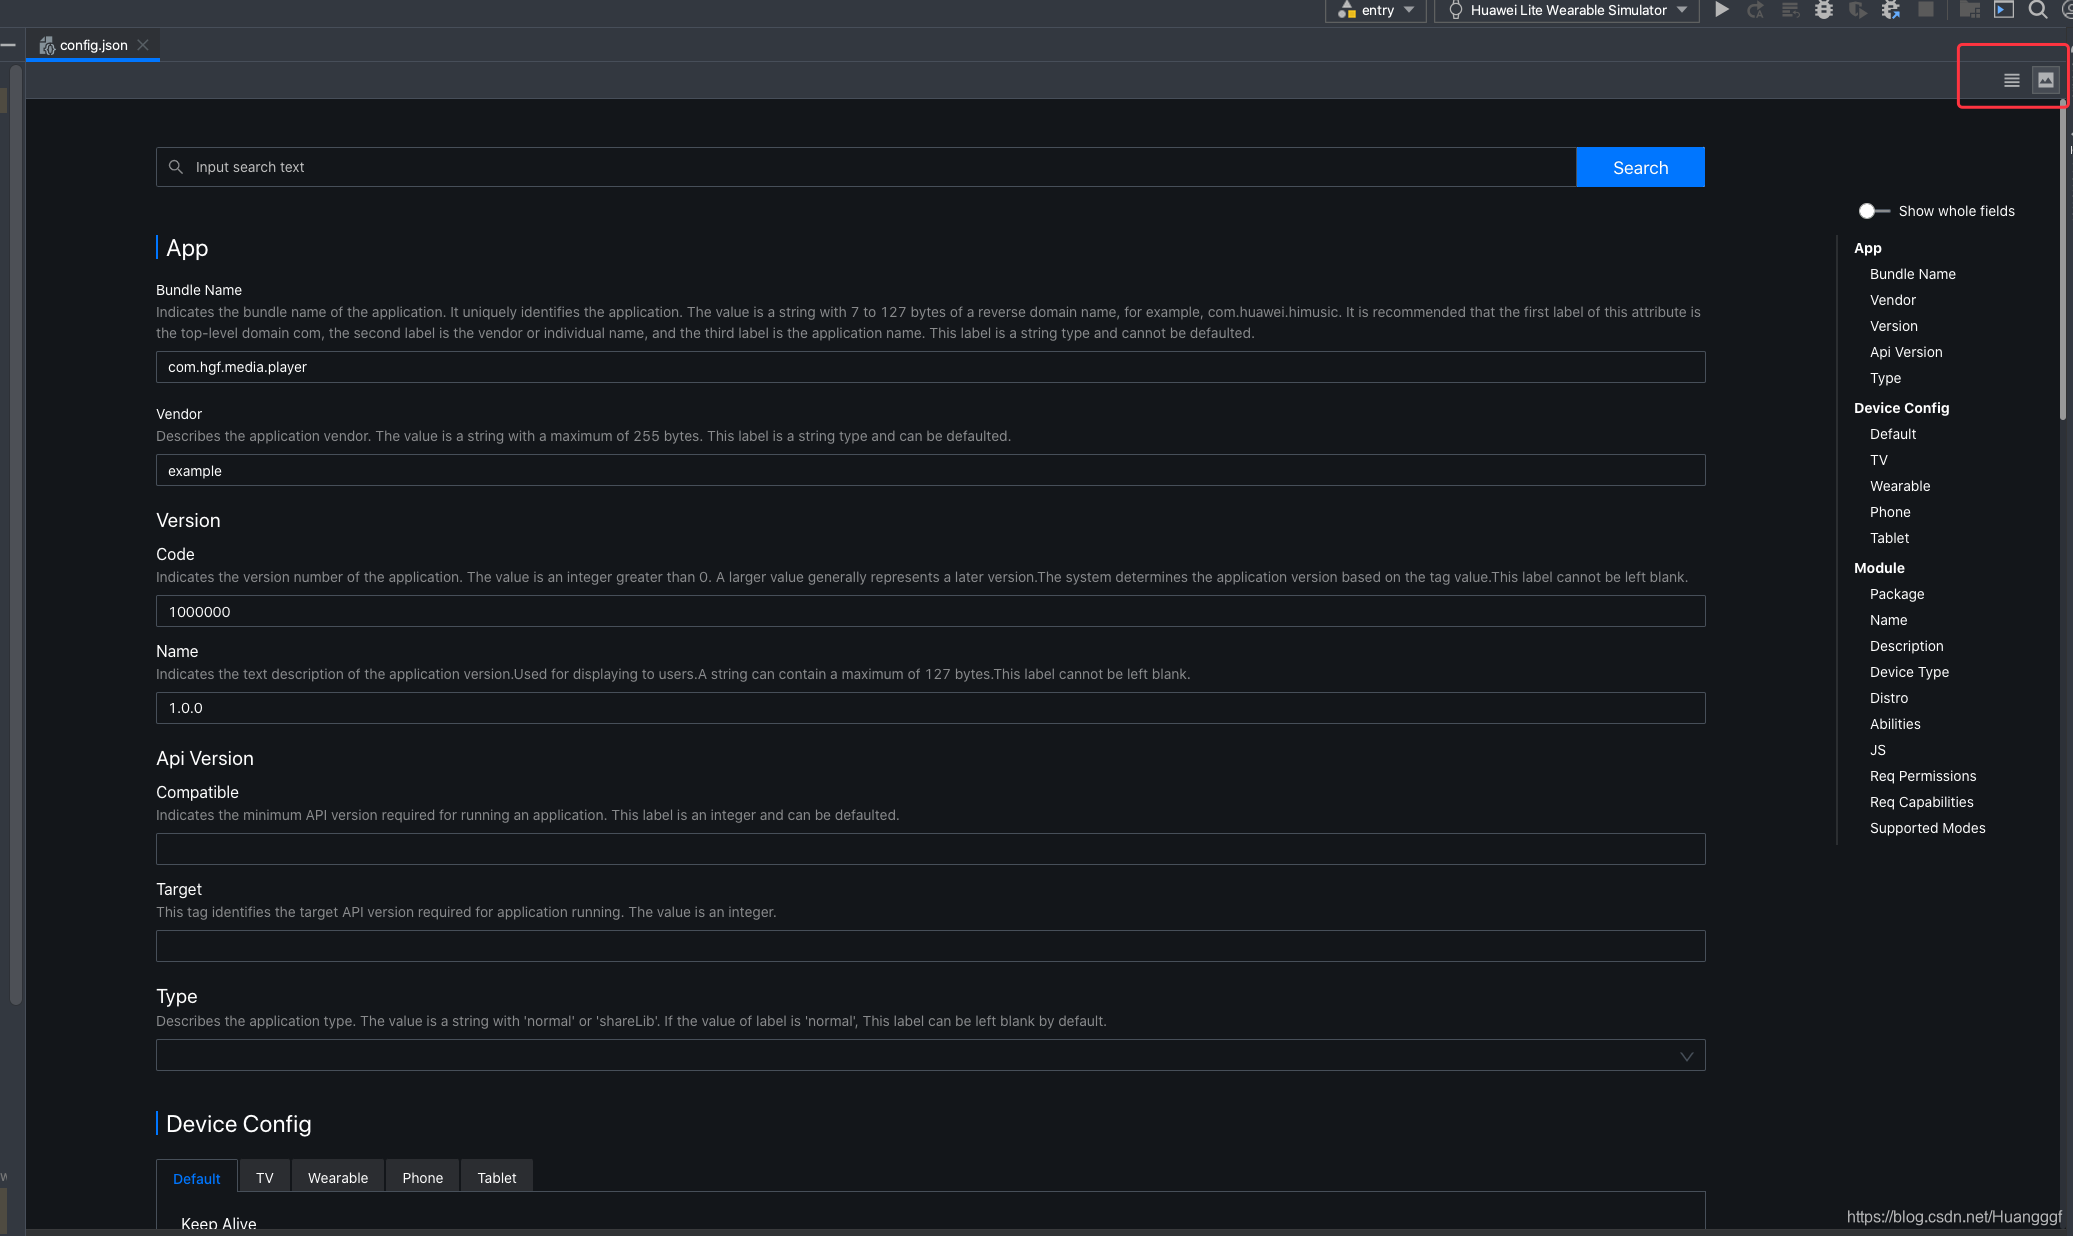Viewport: 2073px width, 1236px height.
Task: Select the Default device config tab
Action: coord(197,1178)
